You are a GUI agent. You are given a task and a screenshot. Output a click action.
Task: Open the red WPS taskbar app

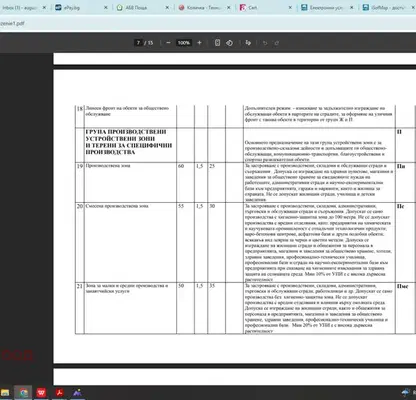41,393
